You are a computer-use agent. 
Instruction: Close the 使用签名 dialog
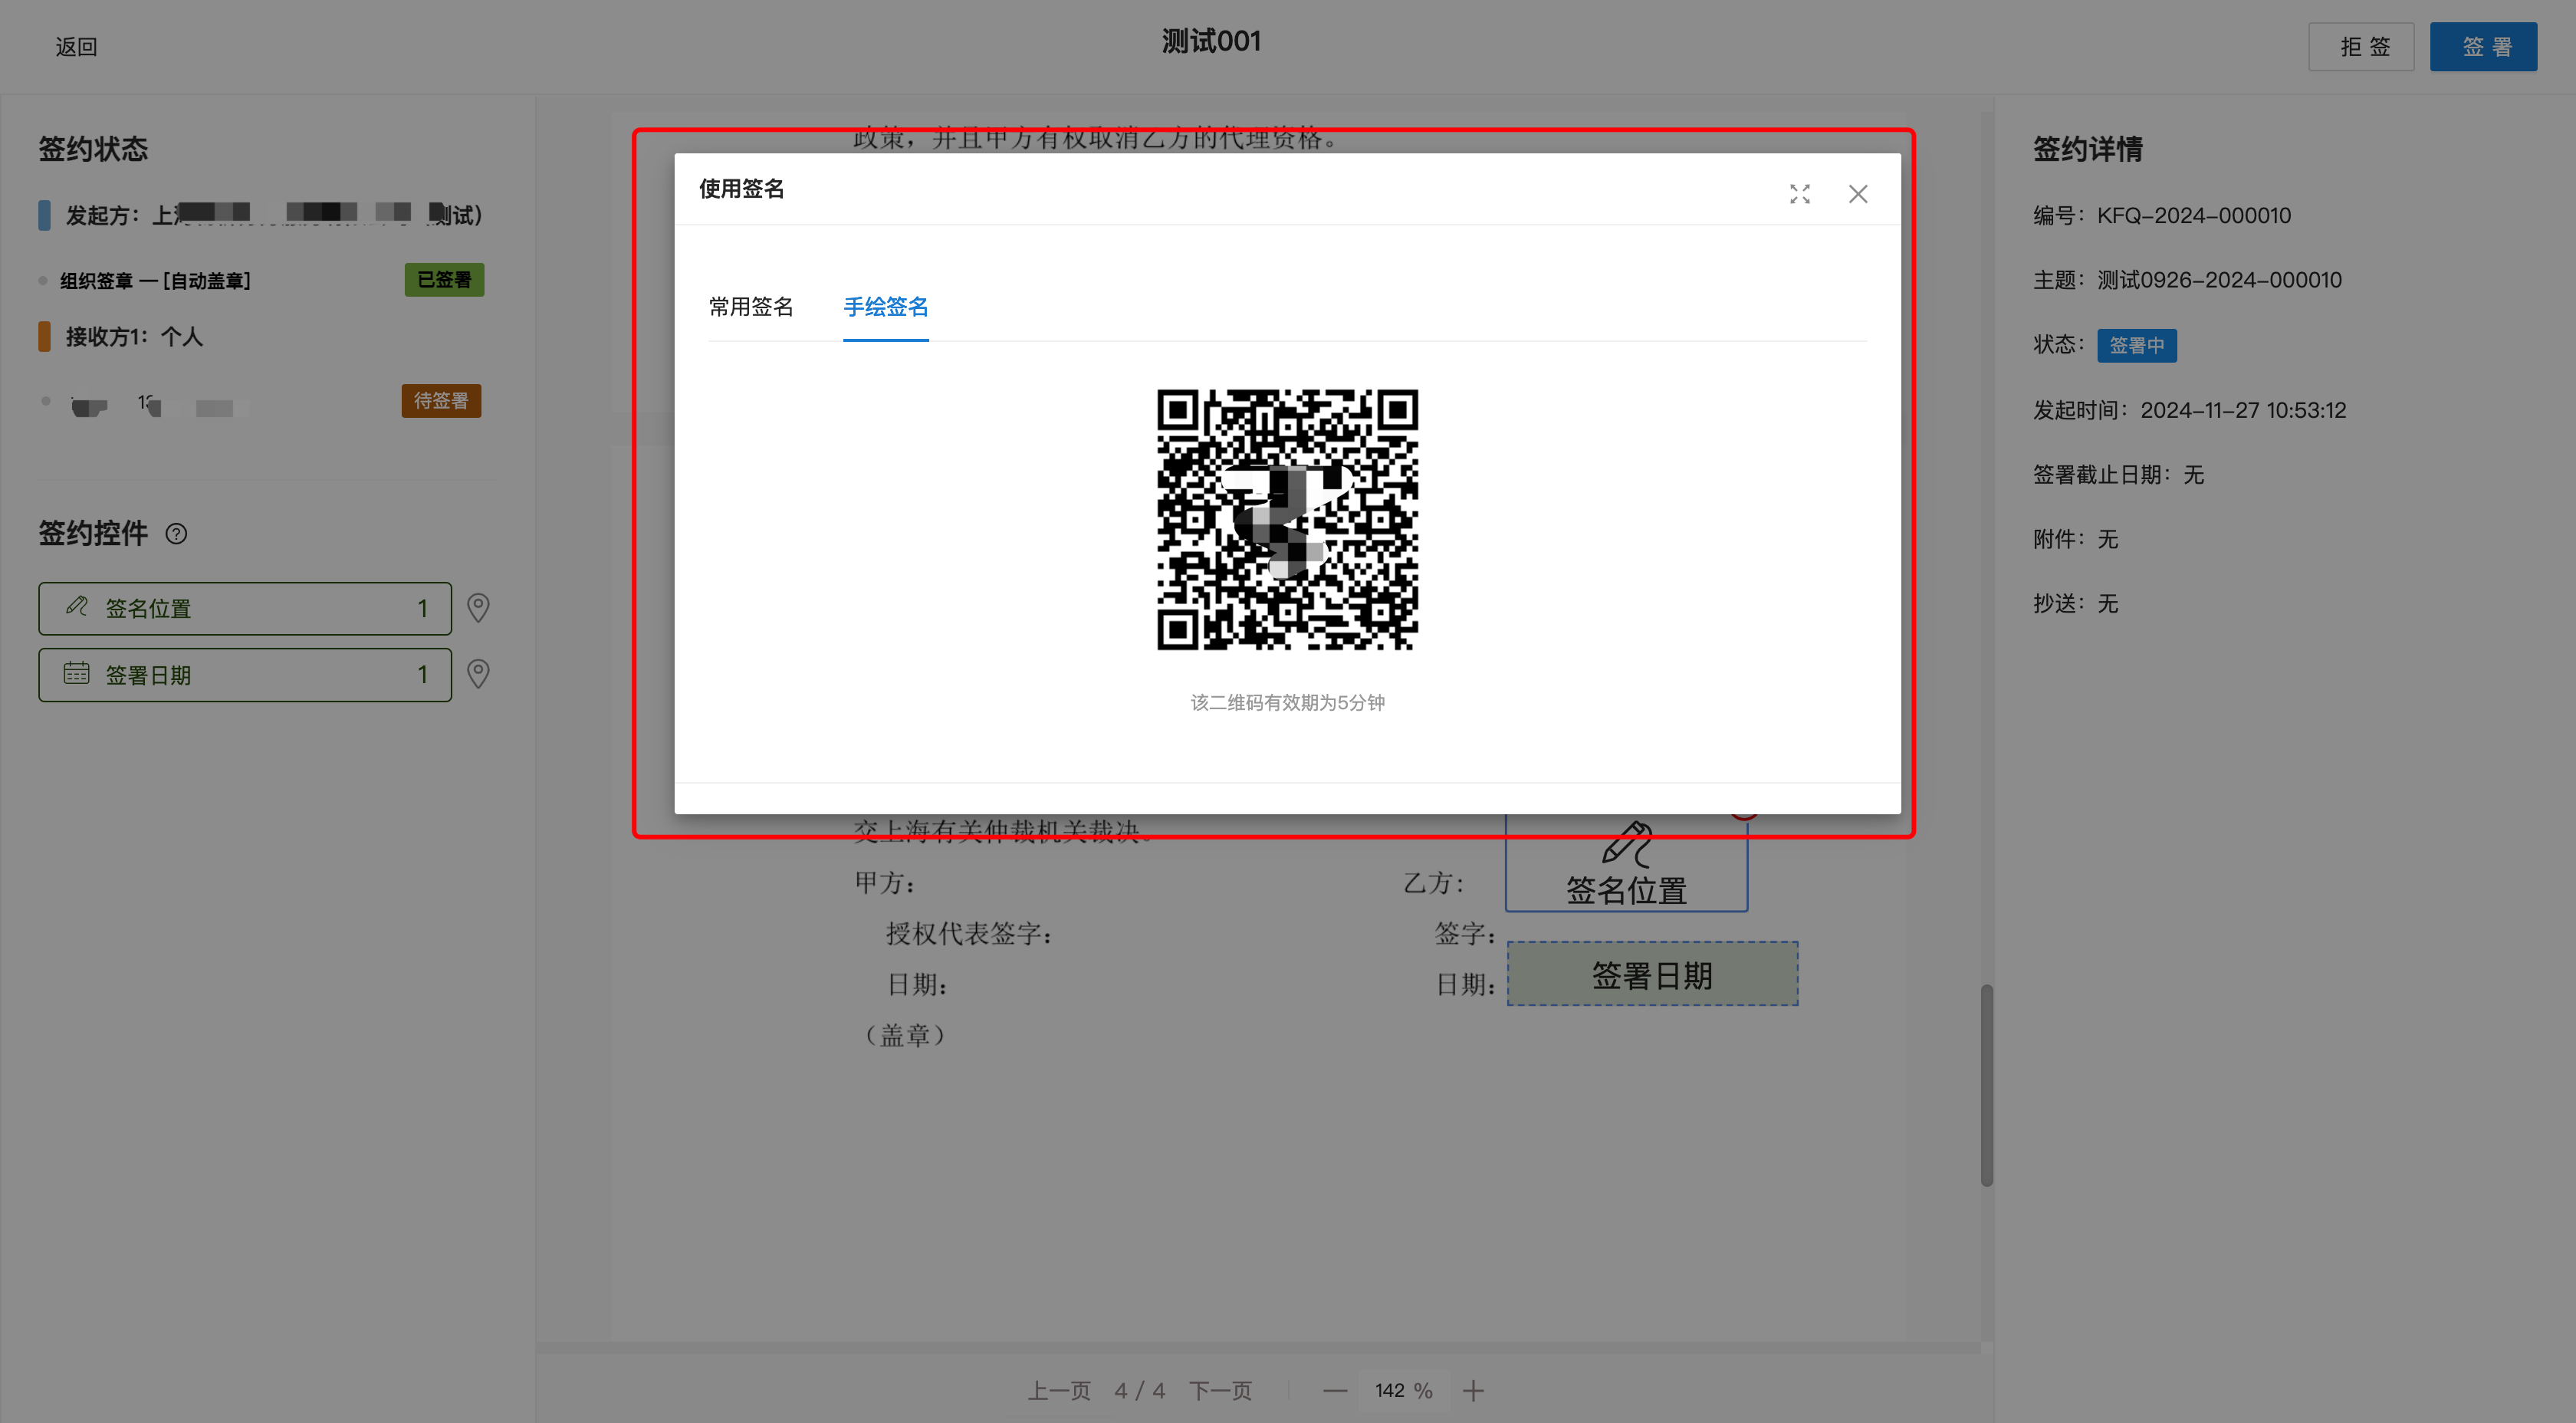coord(1857,194)
